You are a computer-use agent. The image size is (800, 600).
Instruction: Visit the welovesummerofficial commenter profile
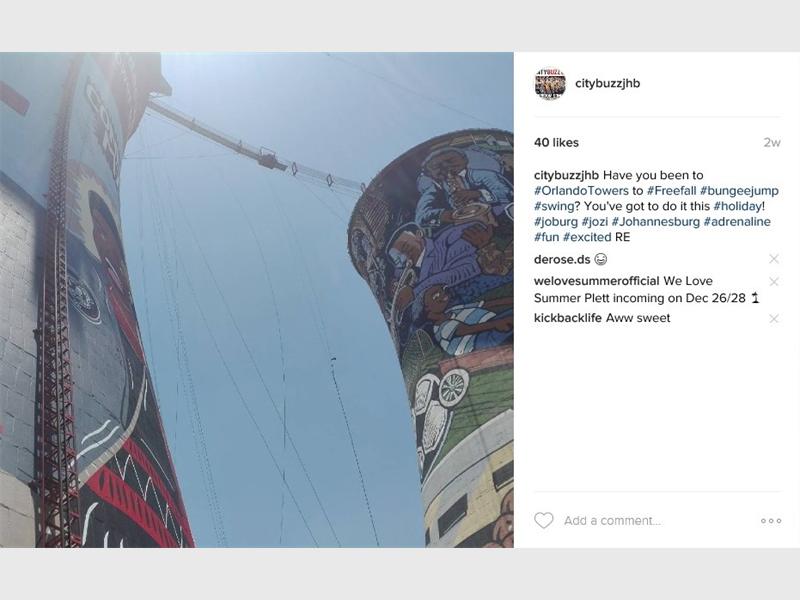(x=596, y=281)
